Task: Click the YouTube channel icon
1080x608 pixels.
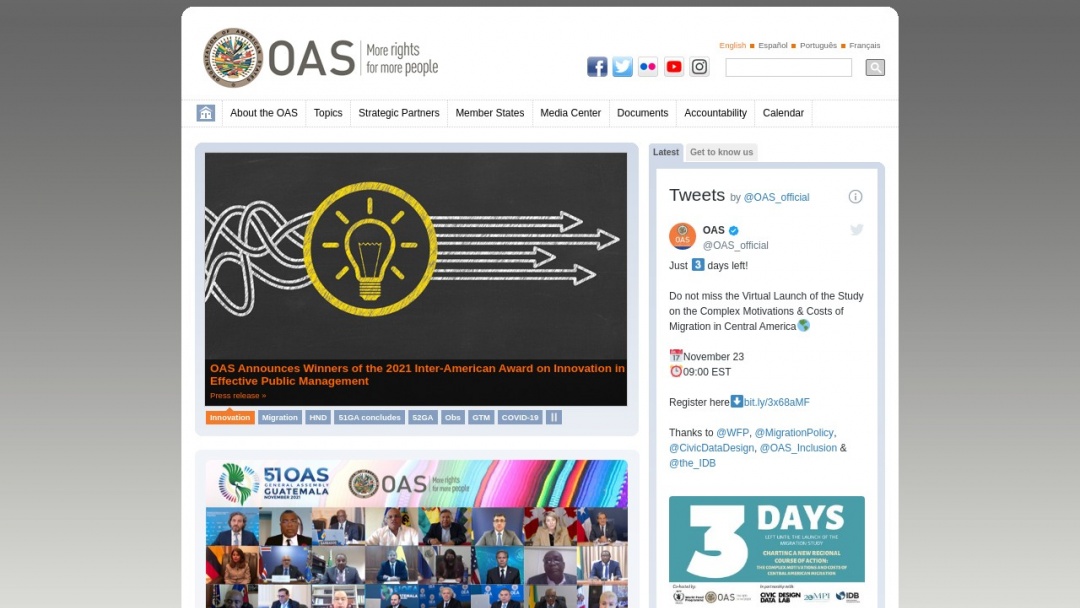Action: [673, 66]
